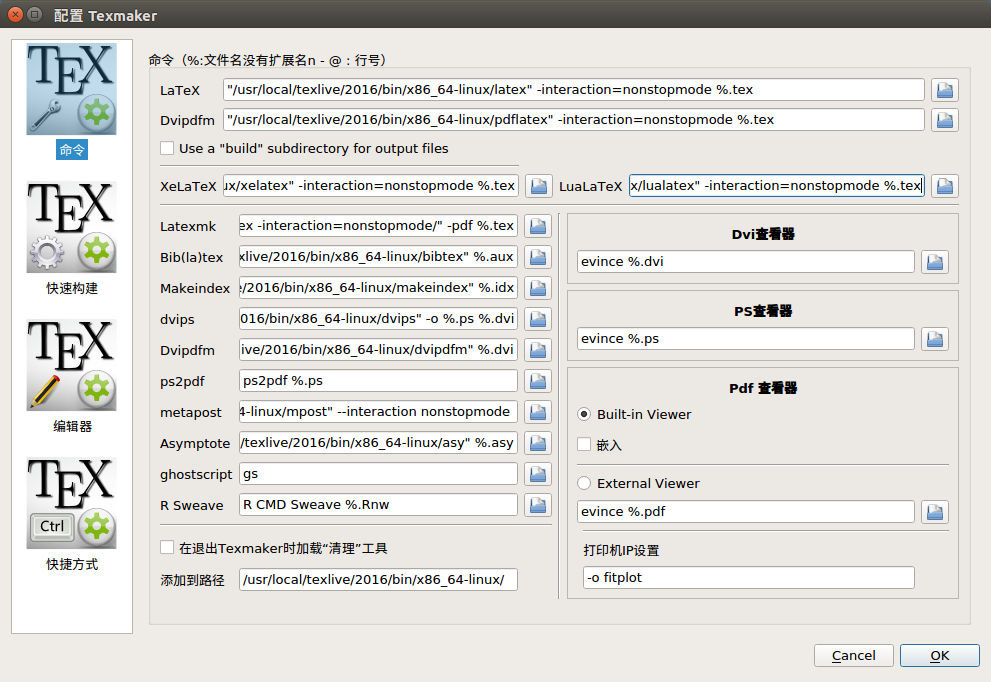This screenshot has width=991, height=682.
Task: Cancel the Texmaker configuration dialog
Action: [x=853, y=655]
